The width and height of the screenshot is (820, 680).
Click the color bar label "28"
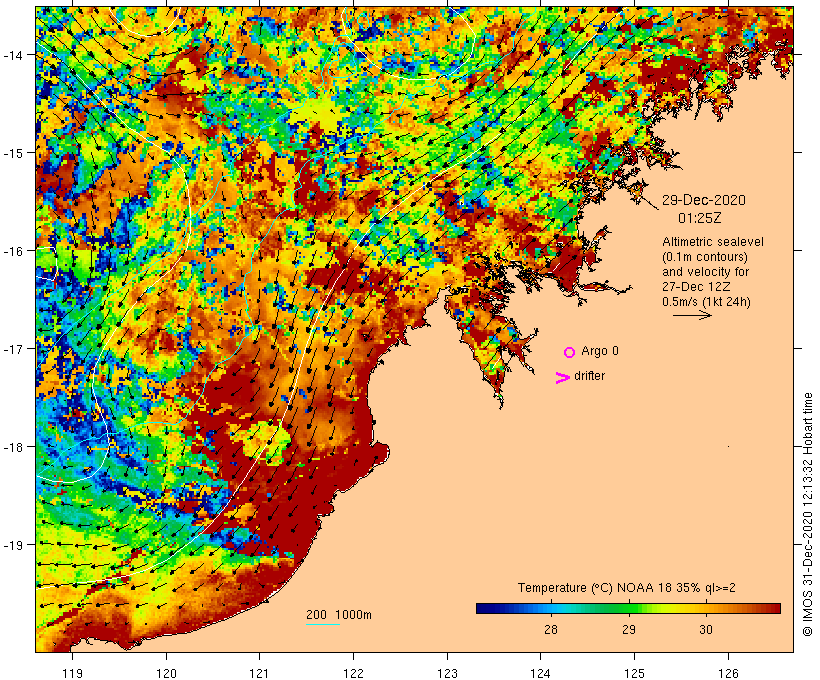pos(551,629)
